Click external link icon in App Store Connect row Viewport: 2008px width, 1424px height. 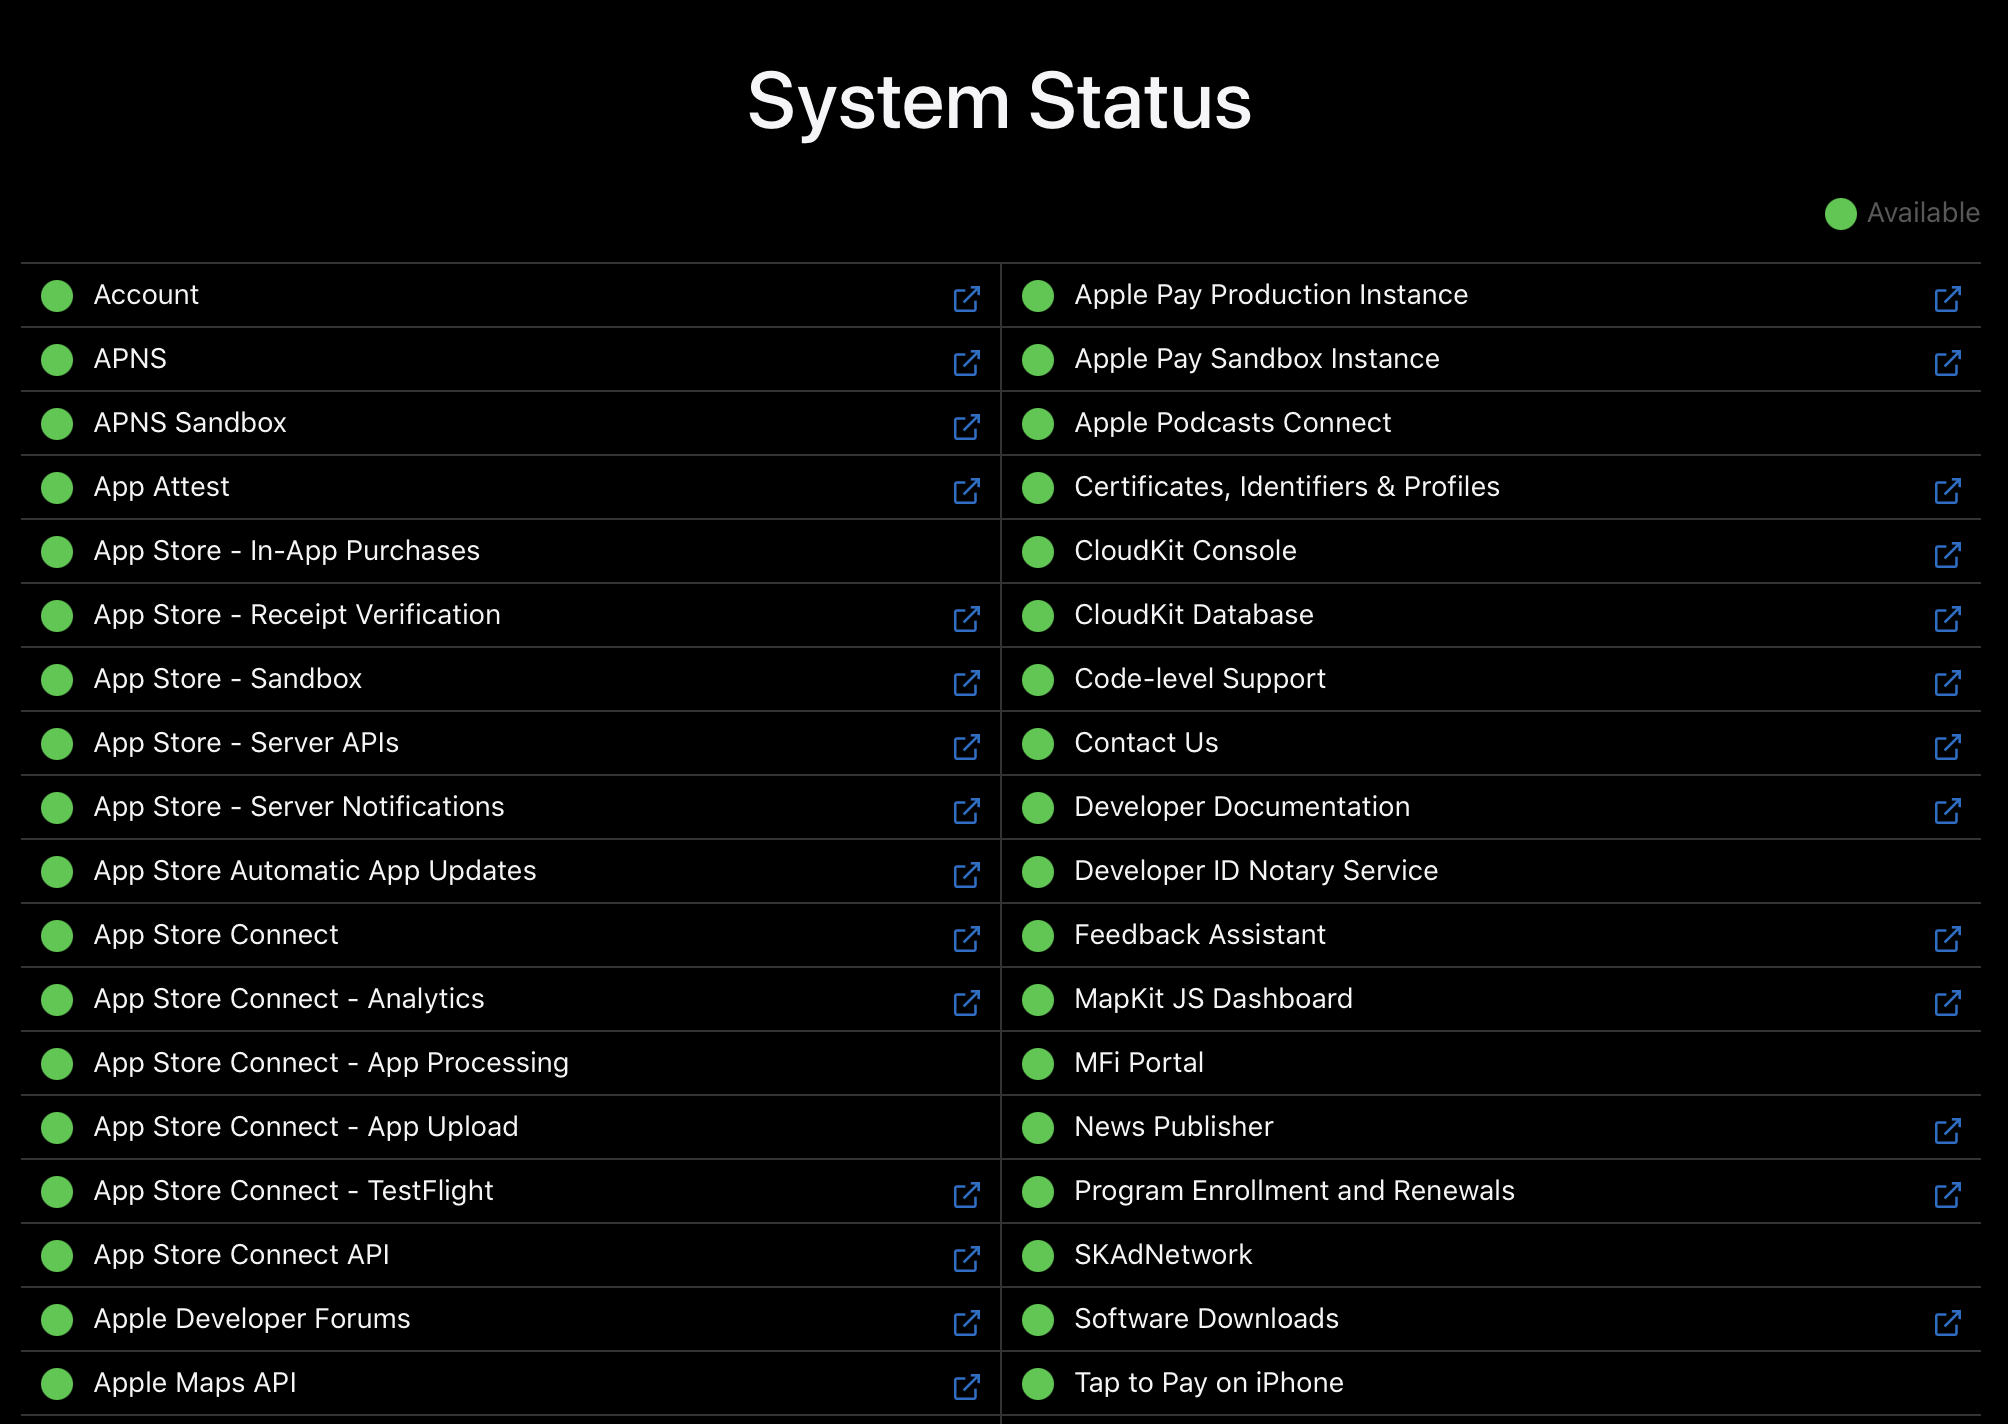tap(966, 938)
